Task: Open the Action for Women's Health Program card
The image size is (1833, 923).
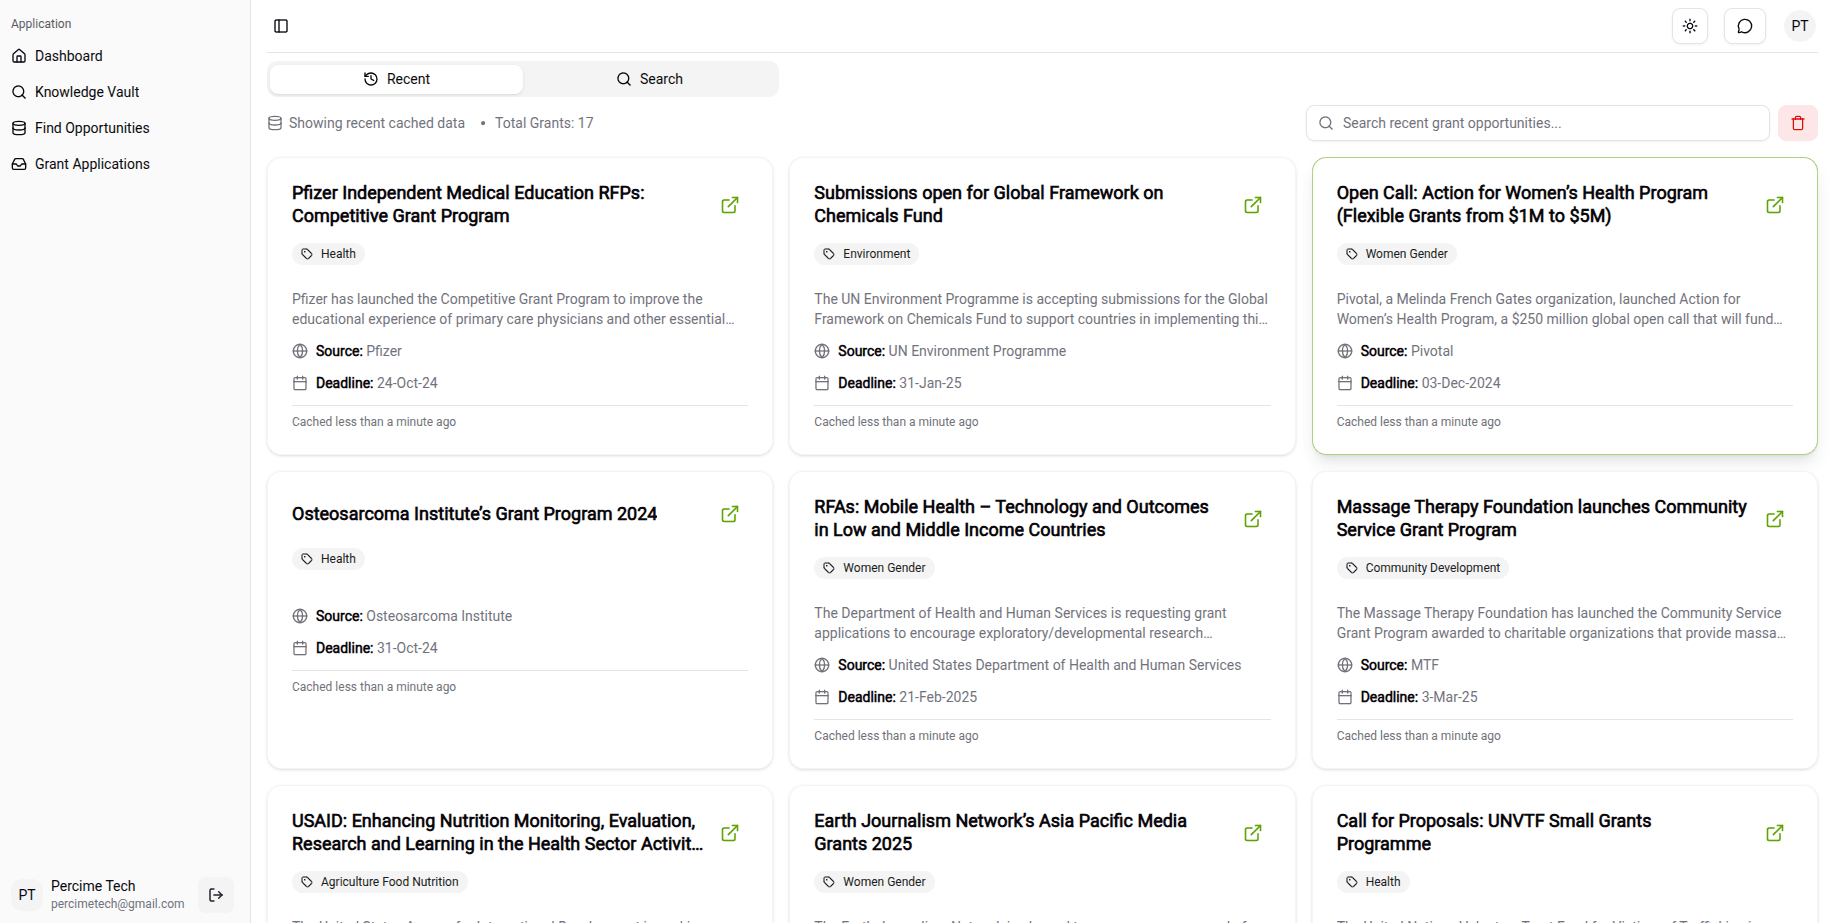Action: [1521, 204]
